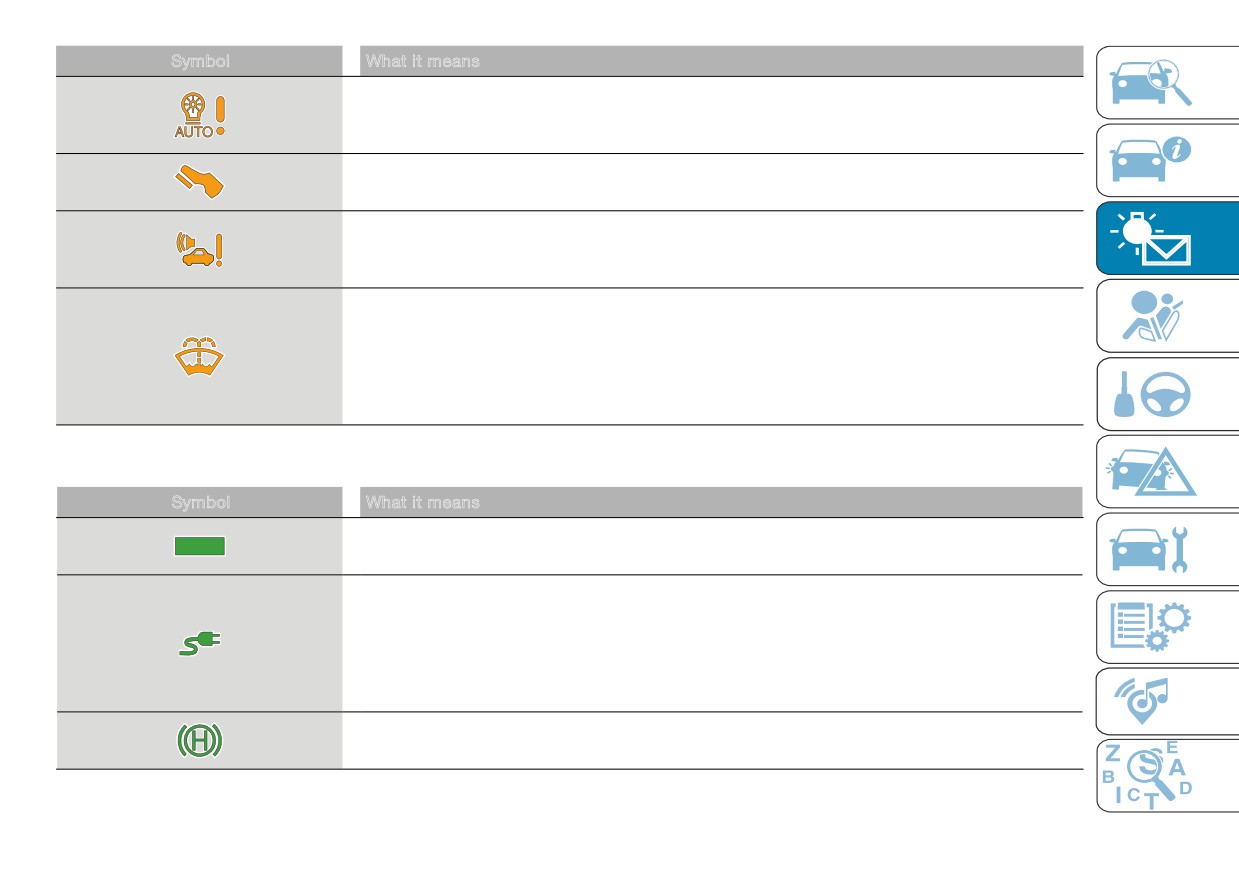This screenshot has width=1239, height=872.
Task: Open the emergency hazard triangle tab
Action: [x=1167, y=471]
